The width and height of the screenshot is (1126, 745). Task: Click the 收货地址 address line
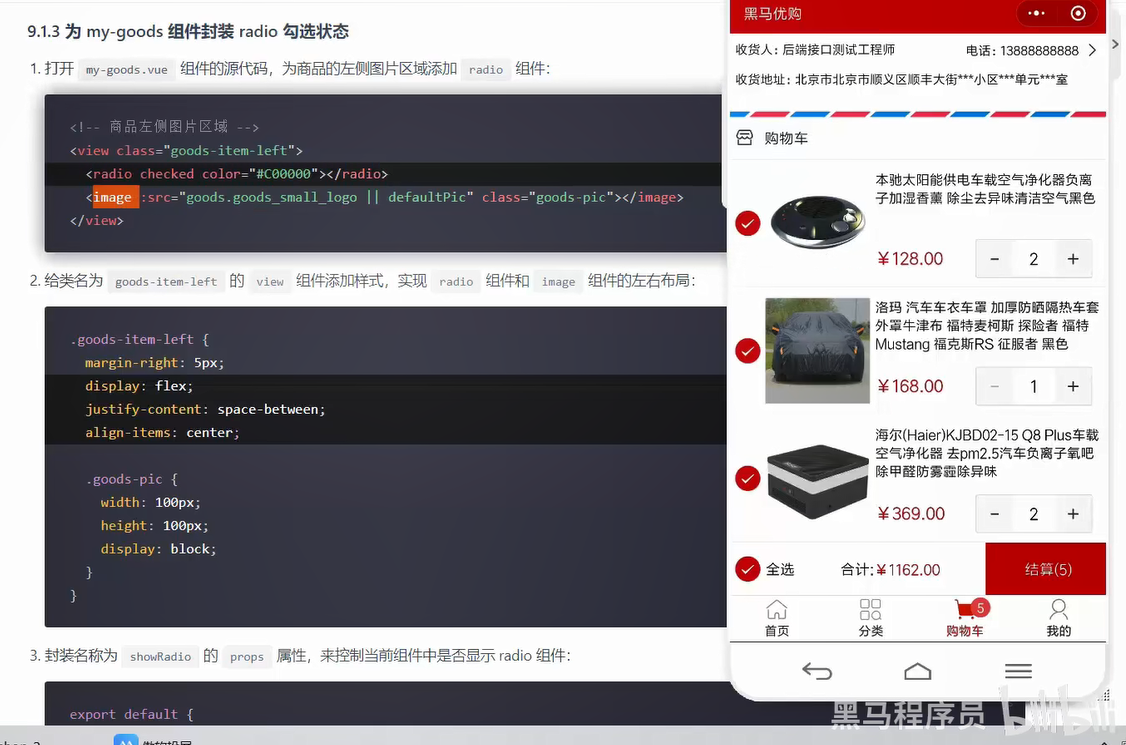click(x=901, y=80)
